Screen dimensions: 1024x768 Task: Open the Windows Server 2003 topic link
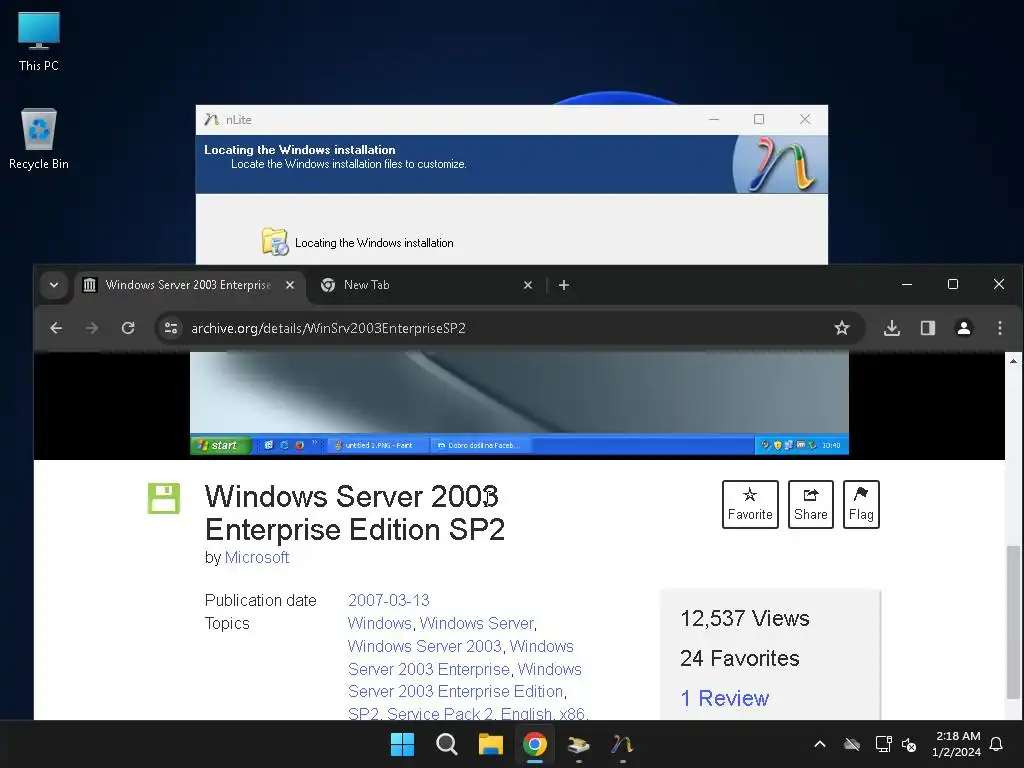click(x=424, y=646)
